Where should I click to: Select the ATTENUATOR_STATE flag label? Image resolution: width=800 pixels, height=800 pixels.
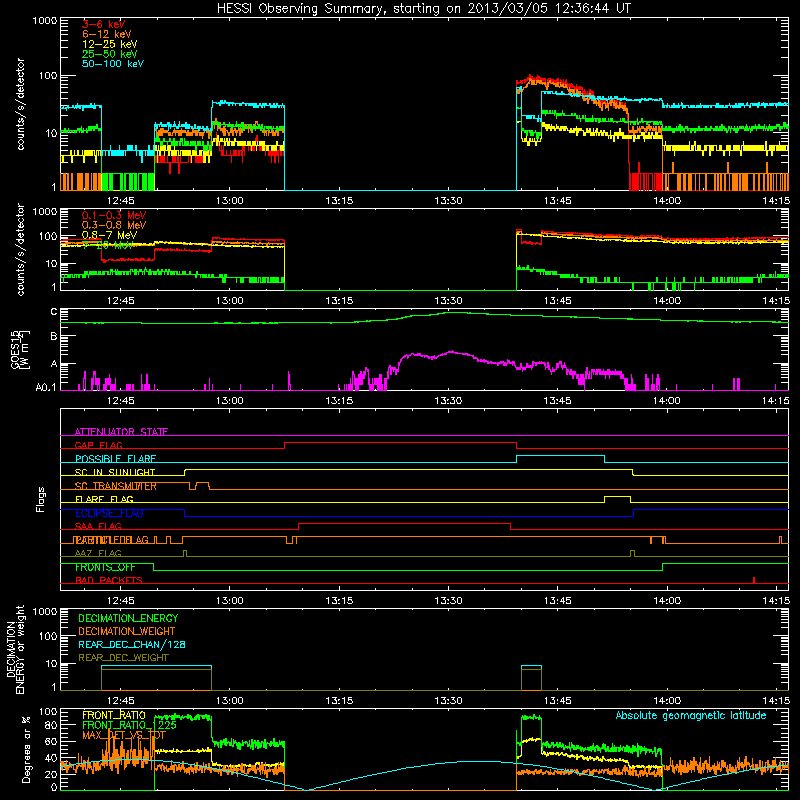coord(121,432)
